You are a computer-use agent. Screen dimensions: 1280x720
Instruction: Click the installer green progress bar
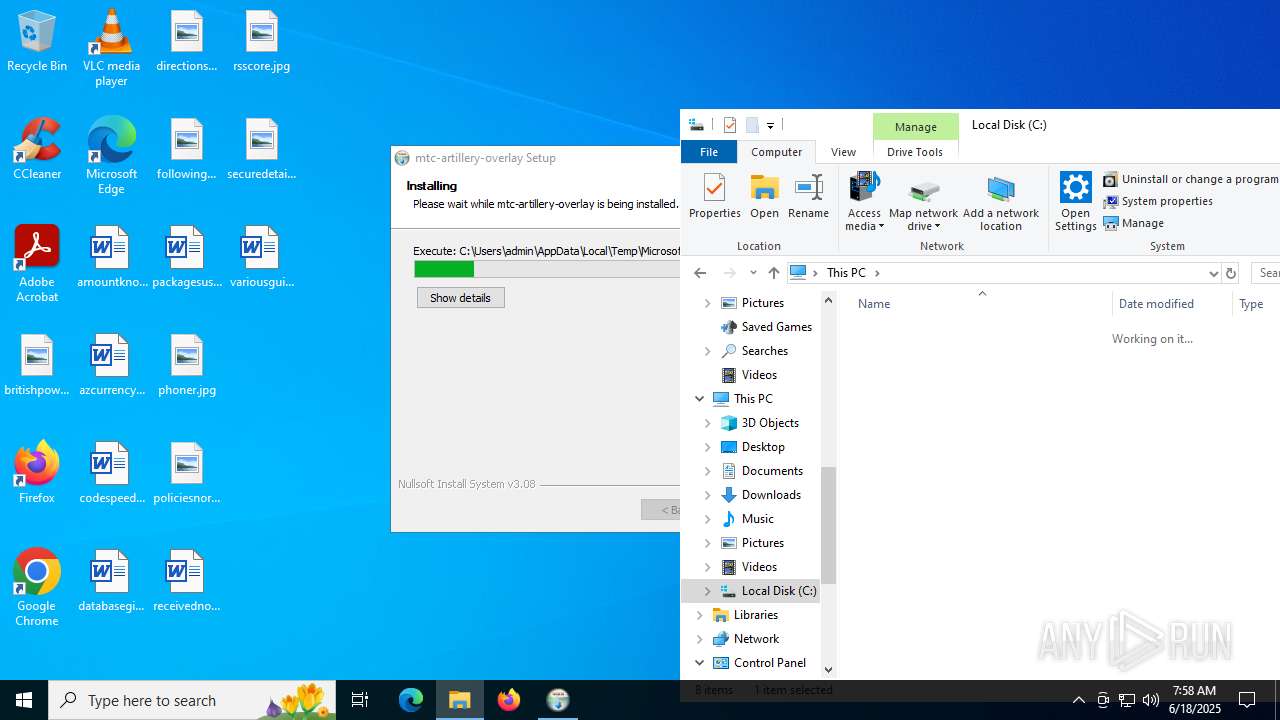pyautogui.click(x=444, y=269)
